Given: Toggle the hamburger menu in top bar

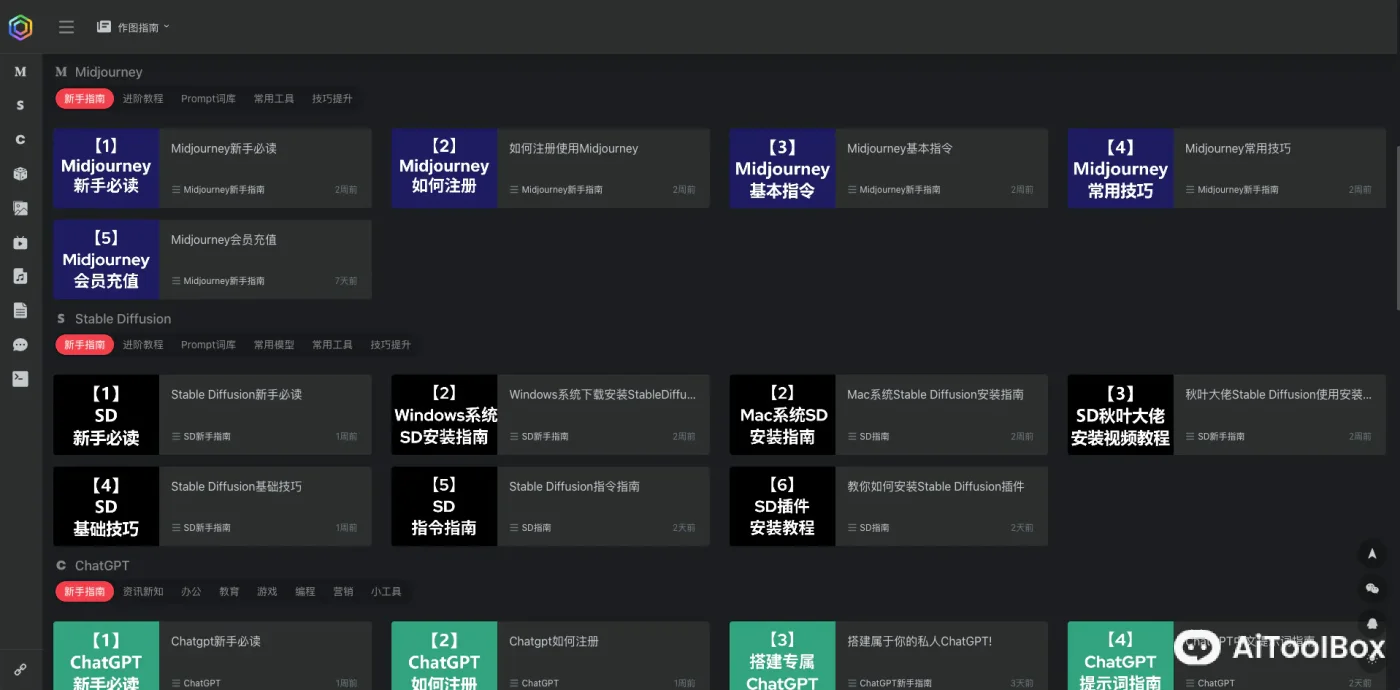Looking at the screenshot, I should pos(66,27).
